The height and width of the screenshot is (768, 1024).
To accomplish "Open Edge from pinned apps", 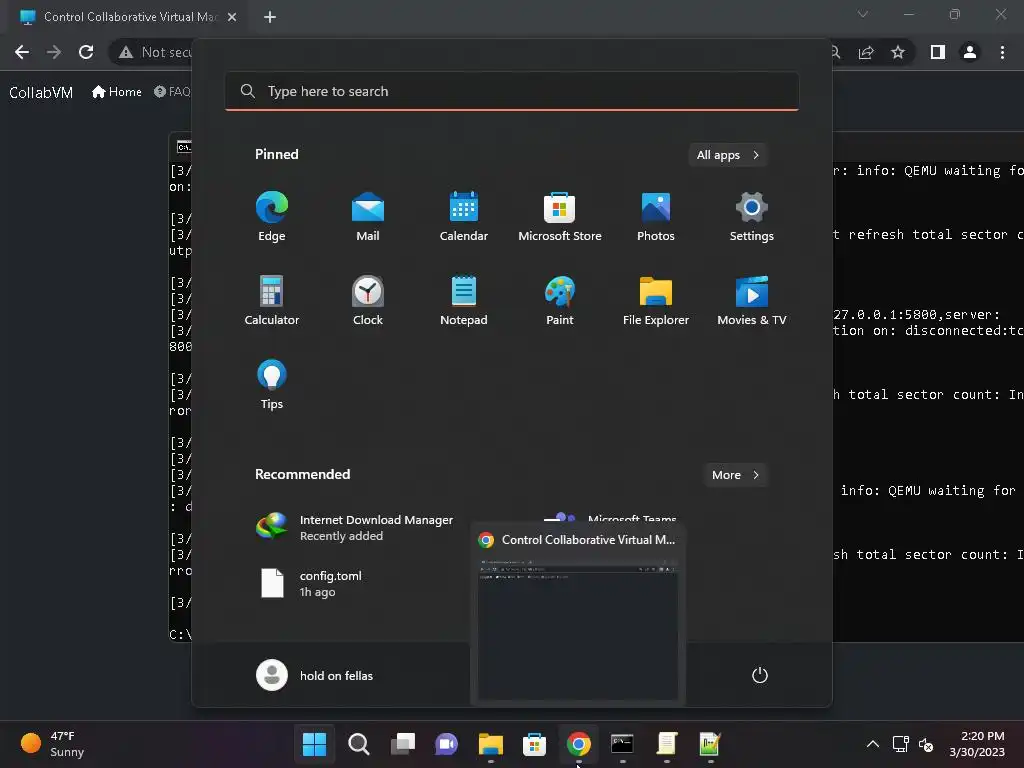I will click(x=272, y=217).
